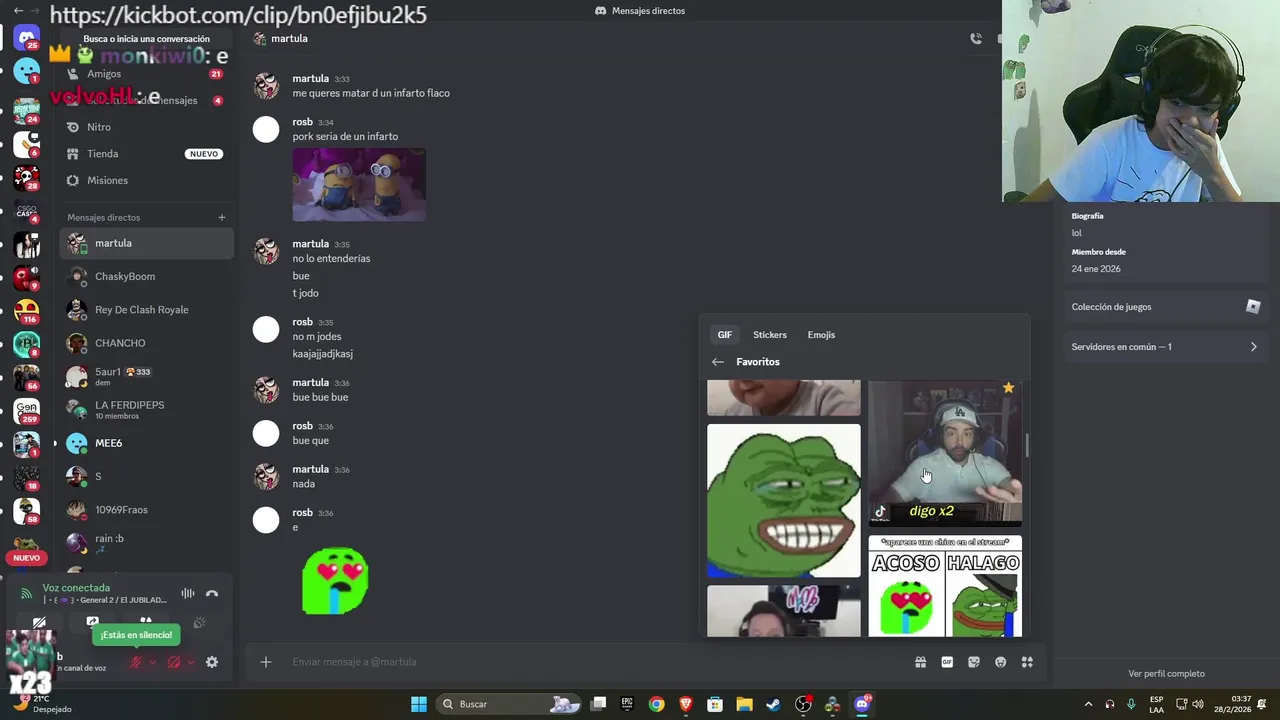Open sticker picker from message bar
Screen dimensions: 1280x720
[974, 662]
